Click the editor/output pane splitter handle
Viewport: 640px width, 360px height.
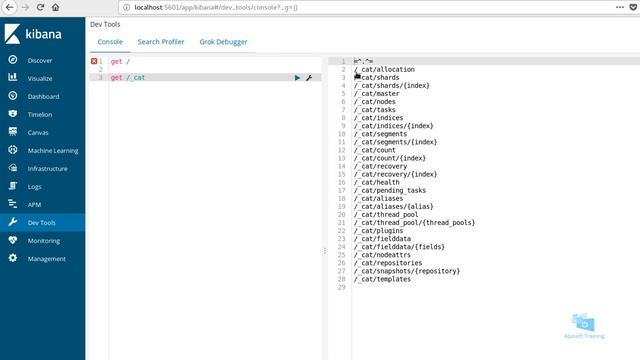325,251
